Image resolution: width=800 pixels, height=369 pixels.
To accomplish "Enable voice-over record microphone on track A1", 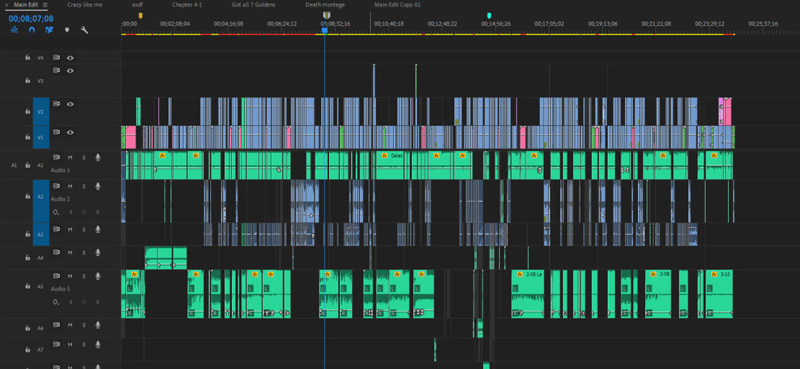I will (x=97, y=158).
